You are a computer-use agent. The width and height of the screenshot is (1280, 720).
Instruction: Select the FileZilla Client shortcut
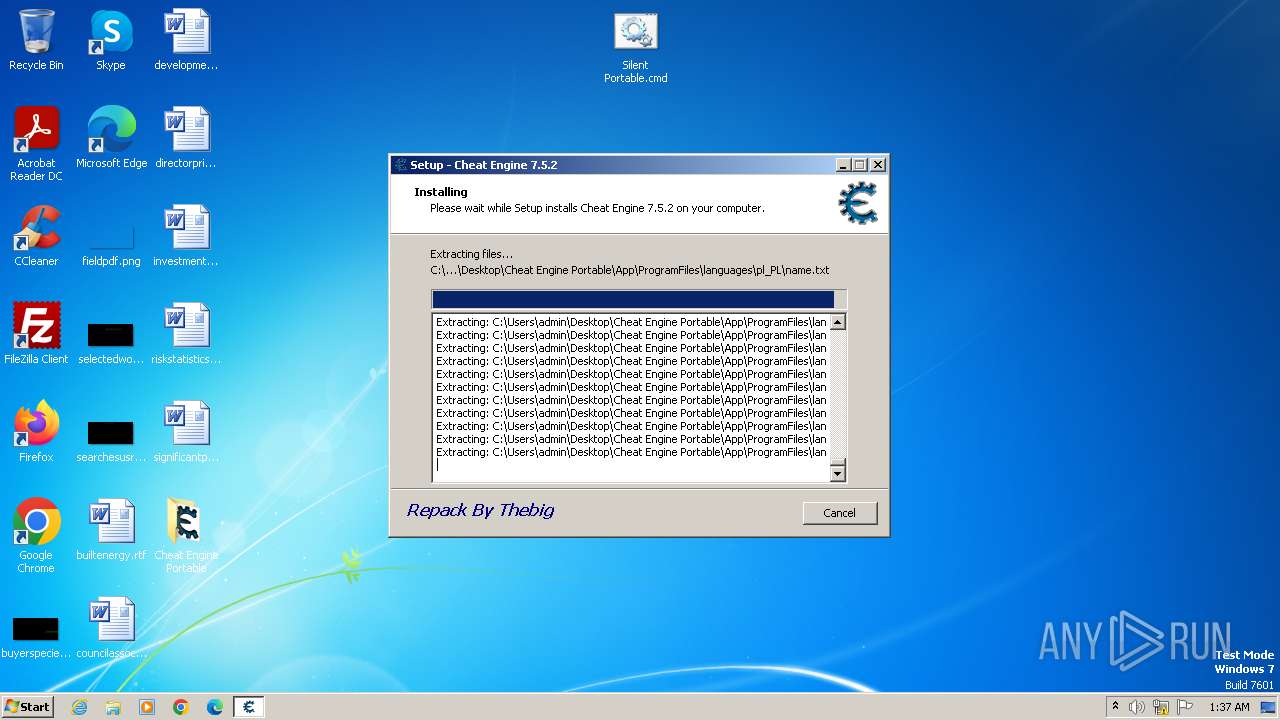click(36, 334)
